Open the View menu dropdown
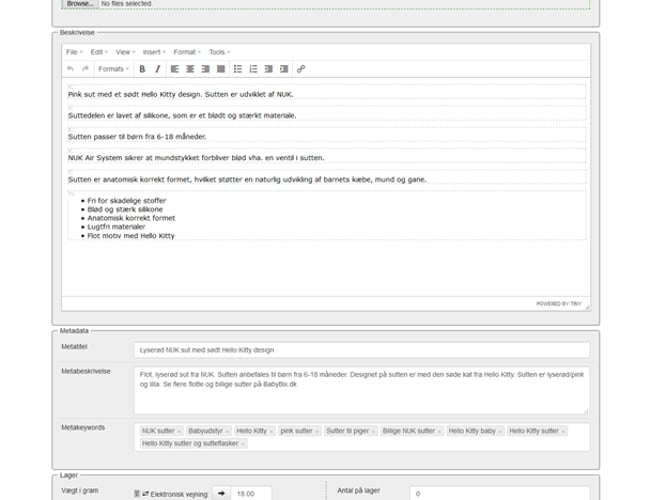650x500 pixels. [x=125, y=52]
